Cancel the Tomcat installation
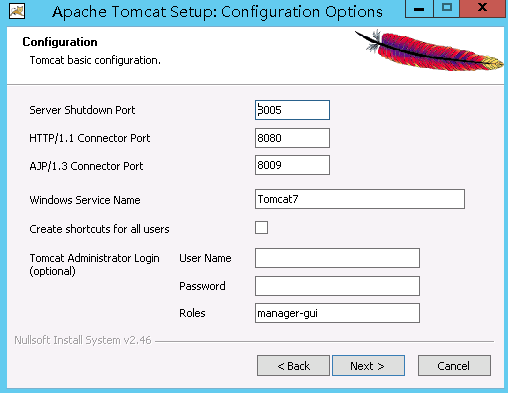The width and height of the screenshot is (508, 393). pos(454,366)
